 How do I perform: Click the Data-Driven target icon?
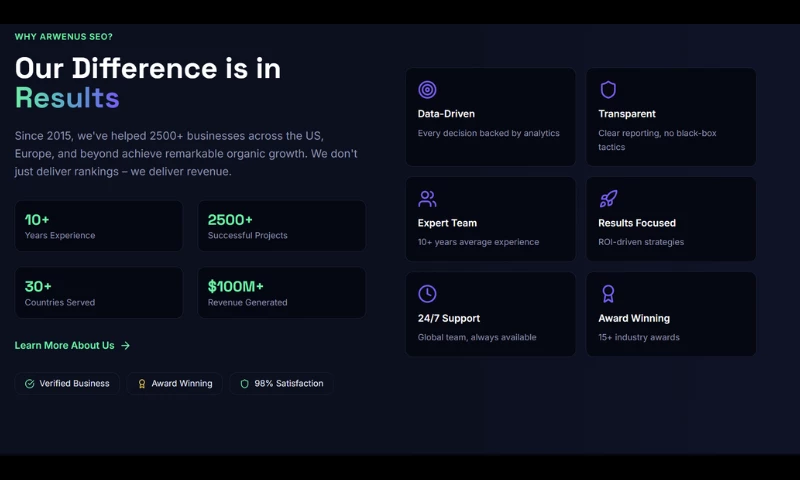point(427,90)
